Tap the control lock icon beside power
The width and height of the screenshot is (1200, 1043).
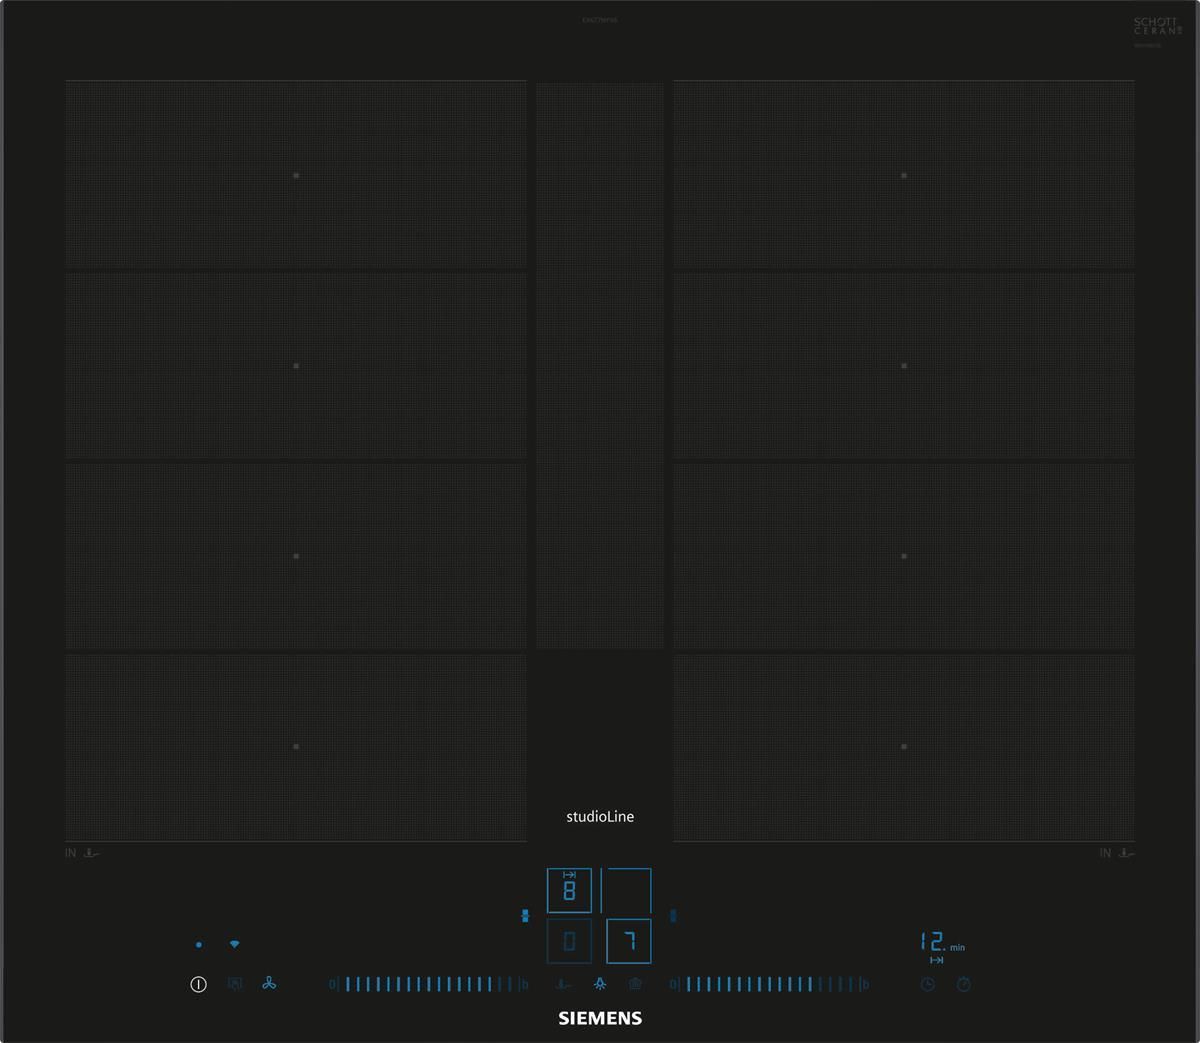pos(235,984)
